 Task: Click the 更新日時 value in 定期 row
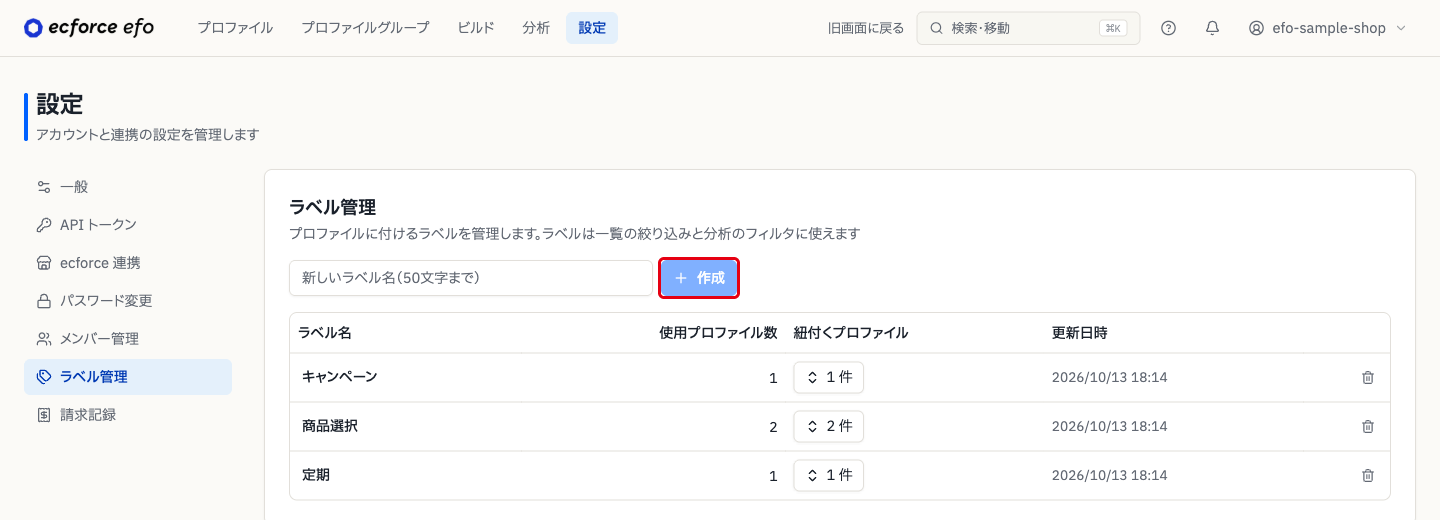click(x=1110, y=476)
